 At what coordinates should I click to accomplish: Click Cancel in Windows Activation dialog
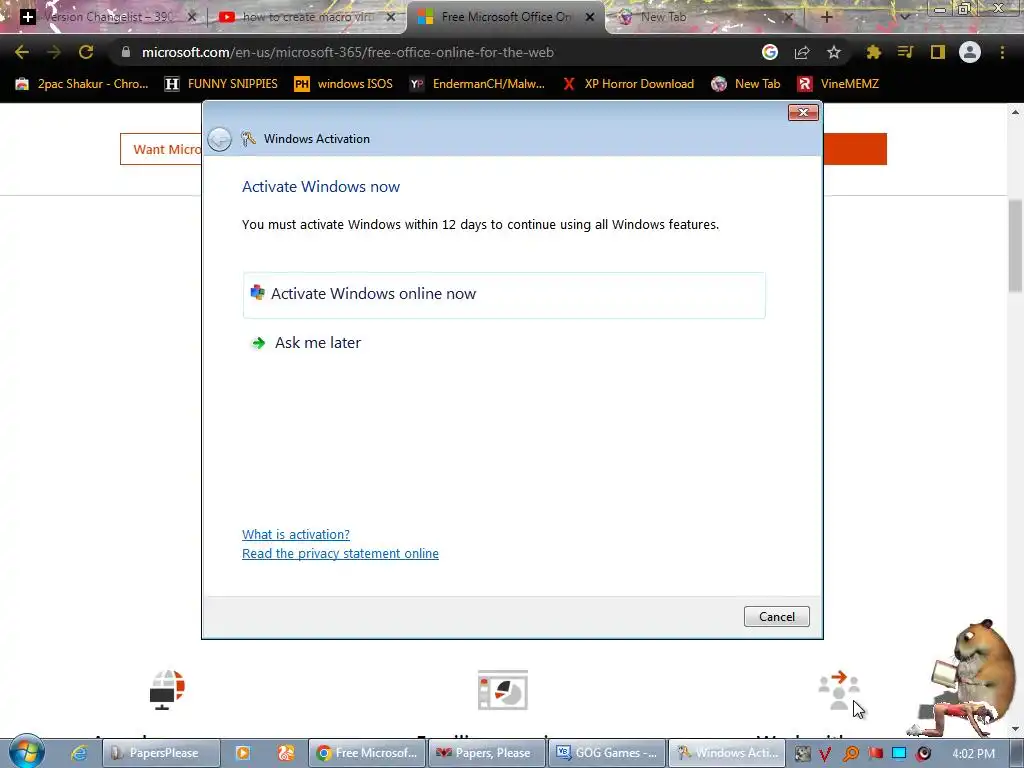point(776,616)
